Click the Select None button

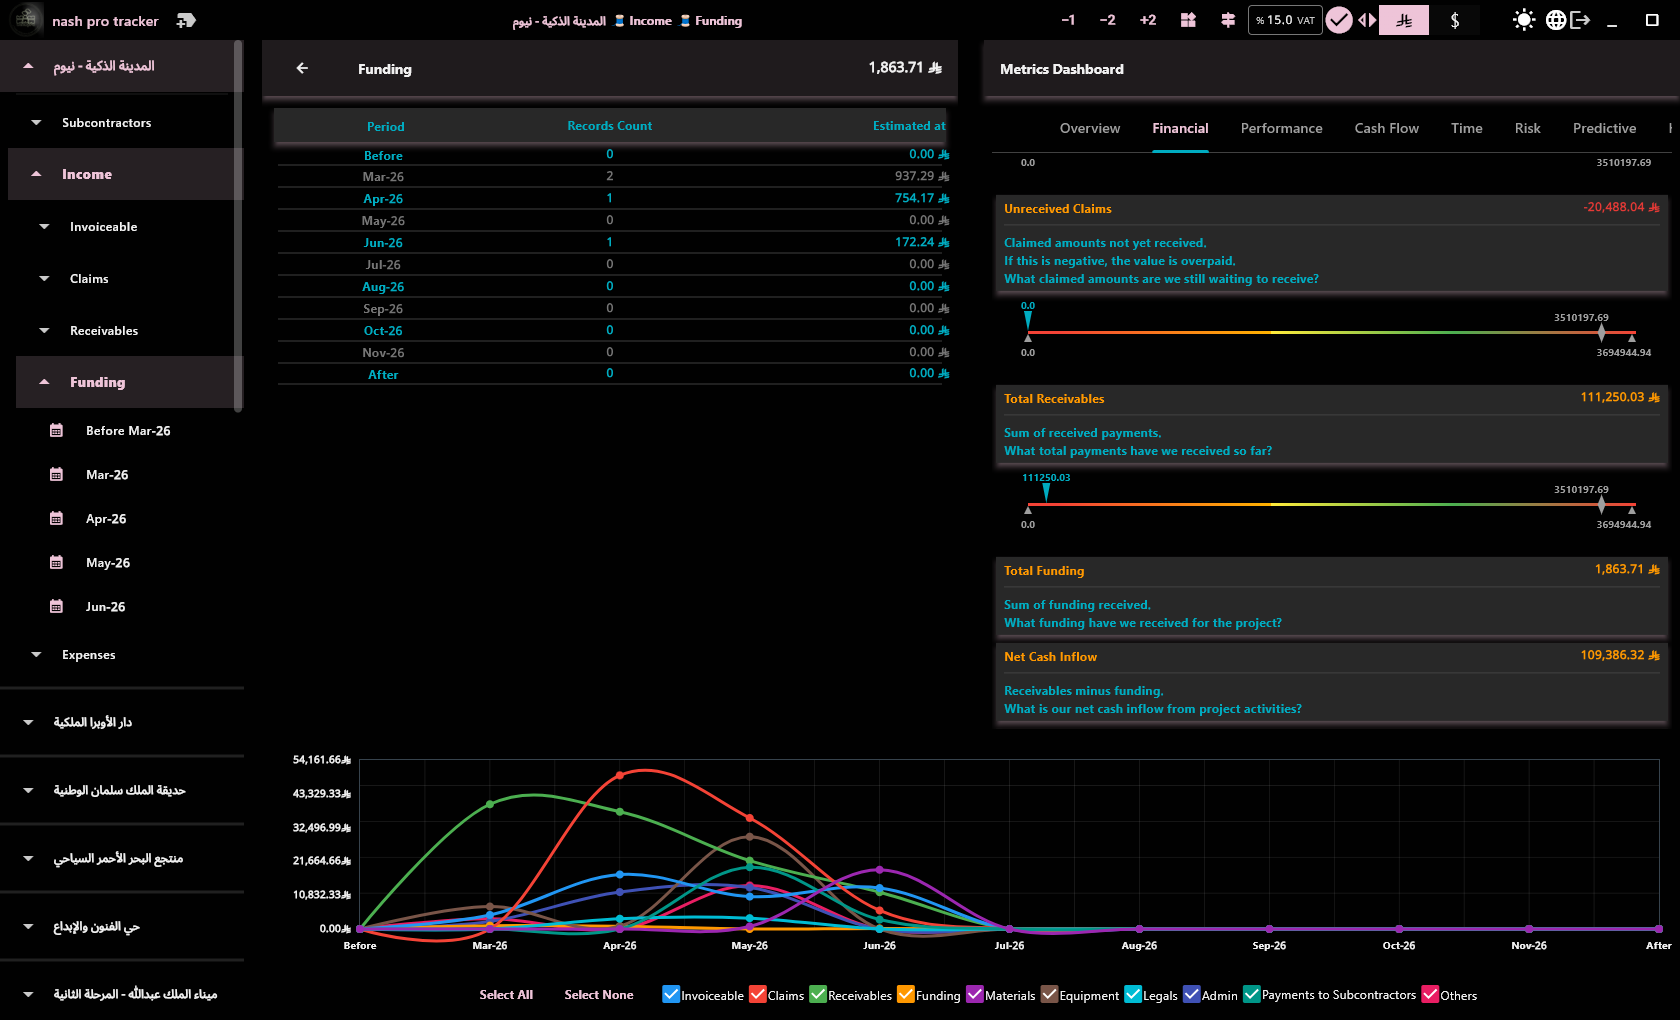point(598,994)
